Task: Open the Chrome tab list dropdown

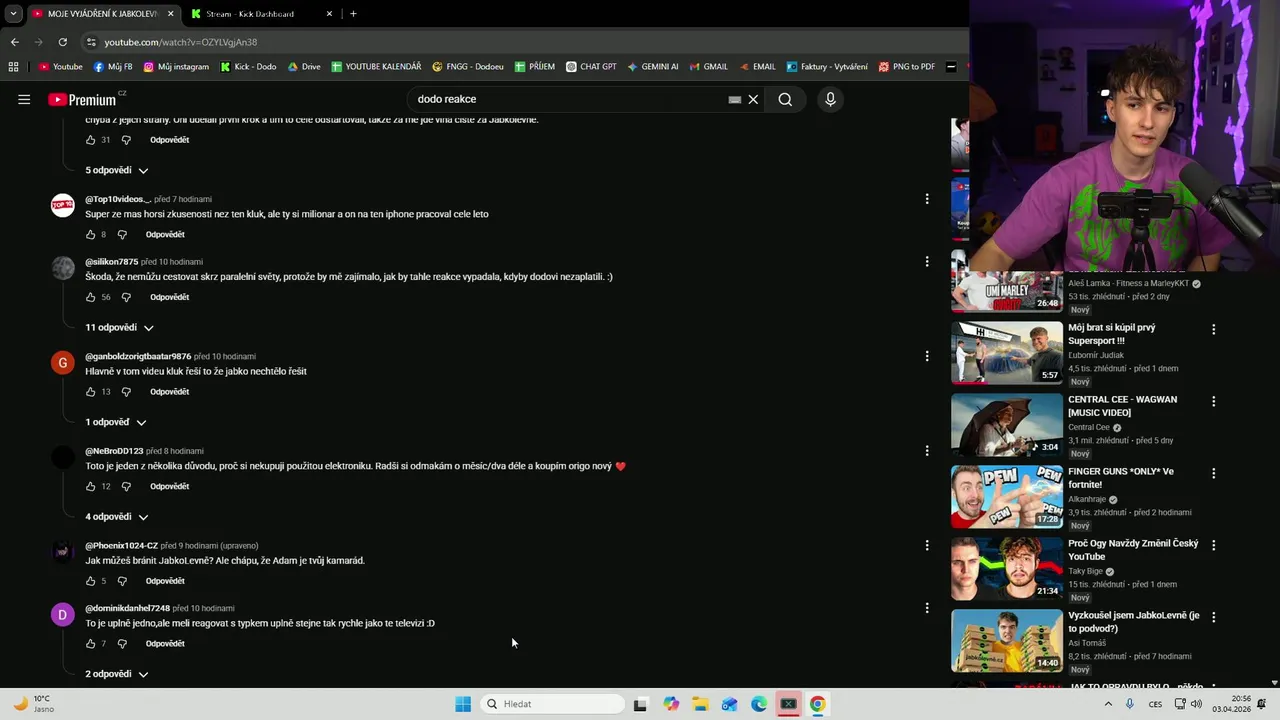Action: [13, 14]
